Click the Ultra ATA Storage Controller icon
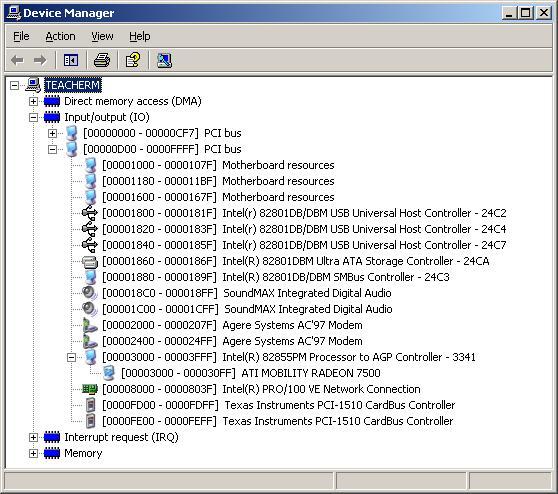Image resolution: width=558 pixels, height=494 pixels. [x=90, y=261]
